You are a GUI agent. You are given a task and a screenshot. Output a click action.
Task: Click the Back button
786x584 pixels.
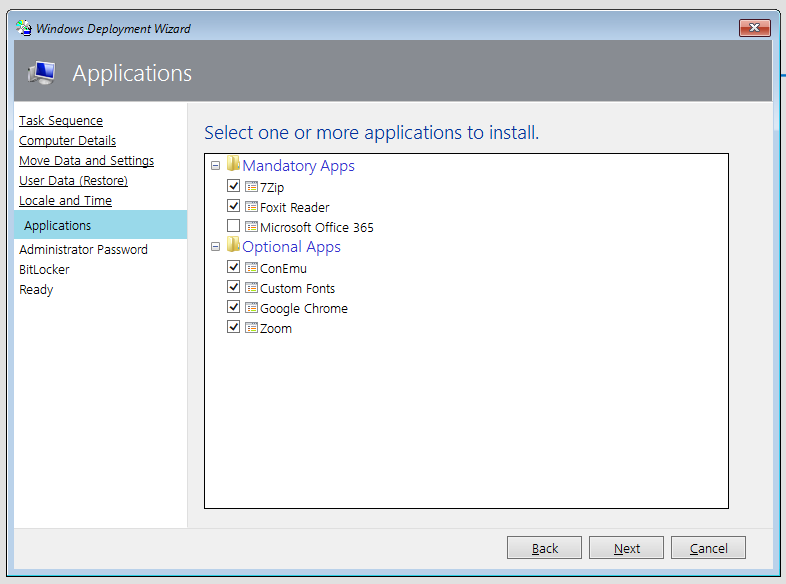pyautogui.click(x=544, y=548)
